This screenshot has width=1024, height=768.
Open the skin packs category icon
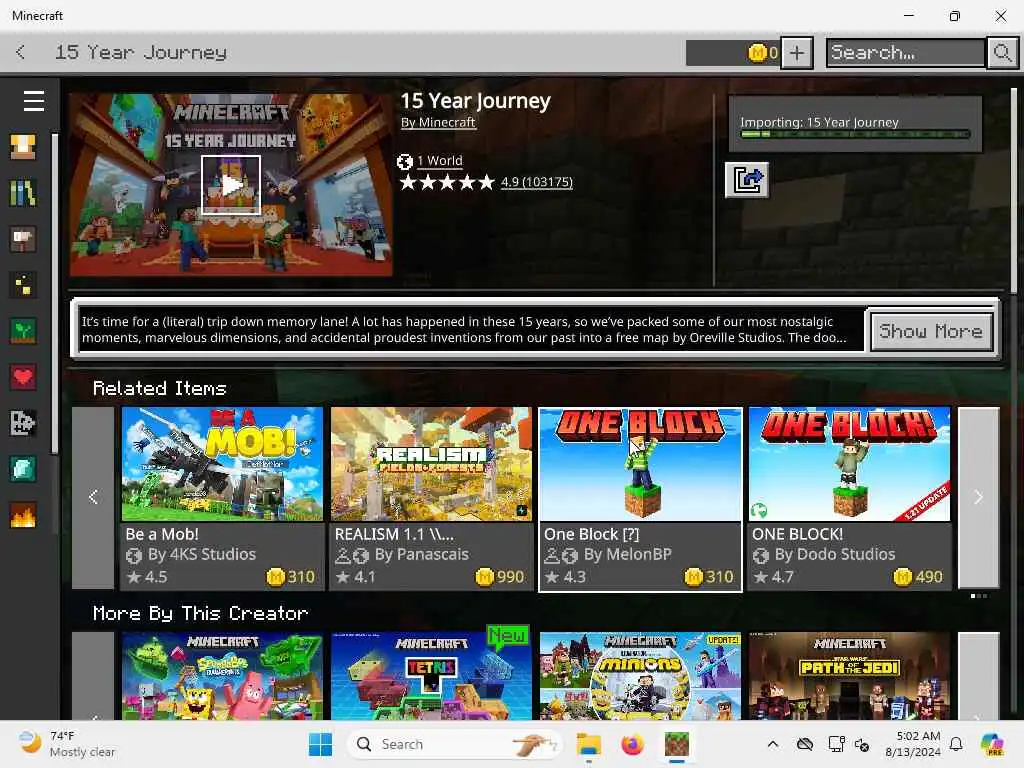pyautogui.click(x=23, y=147)
